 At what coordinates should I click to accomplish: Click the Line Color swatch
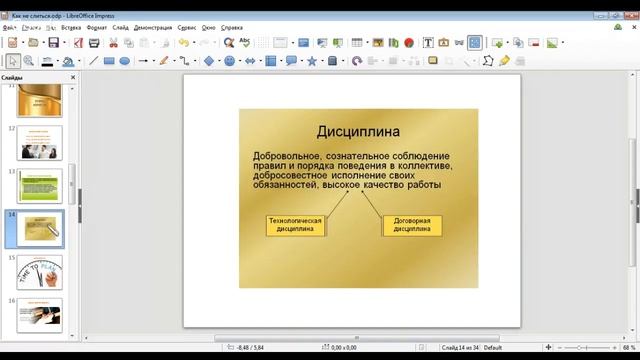[47, 61]
